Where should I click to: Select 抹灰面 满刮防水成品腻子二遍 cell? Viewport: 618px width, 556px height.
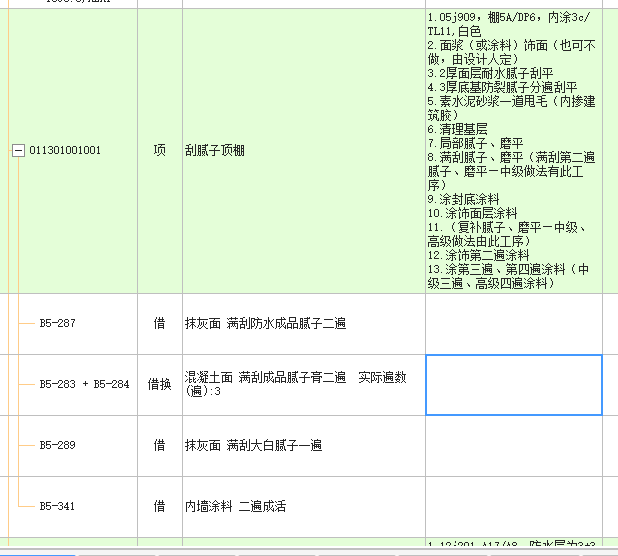(304, 324)
